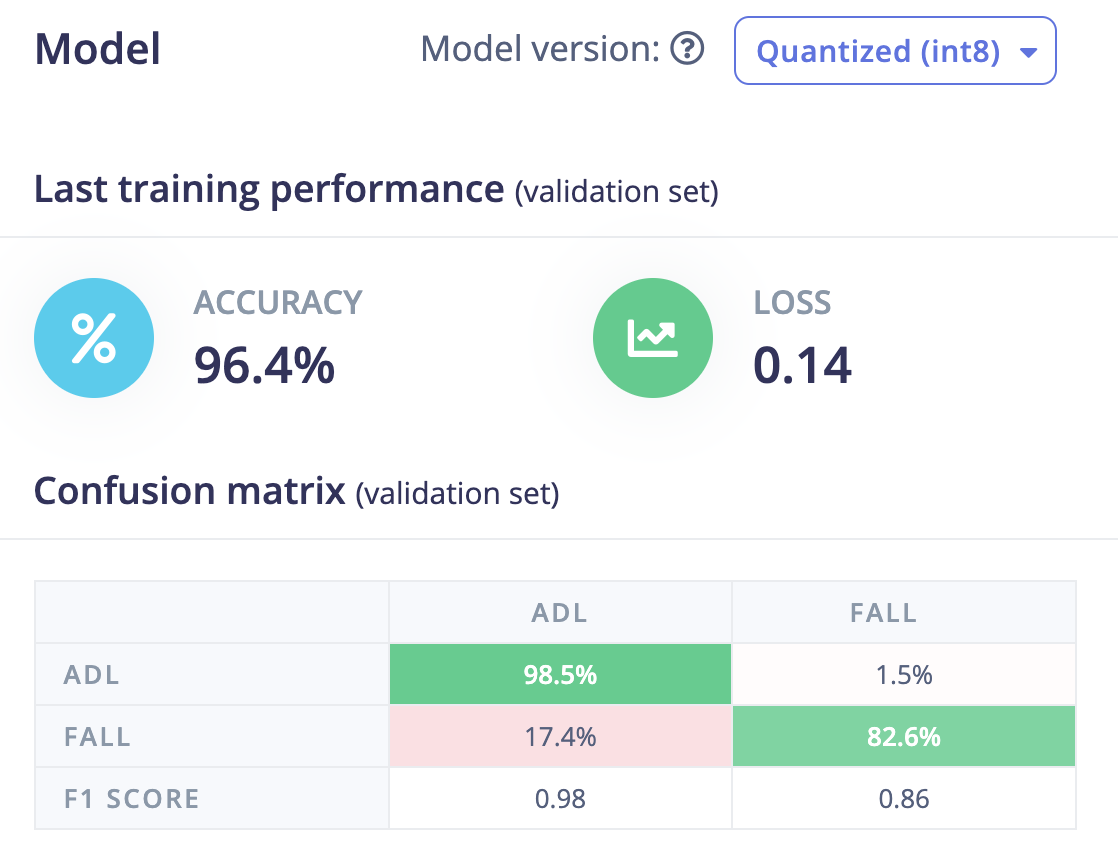The image size is (1118, 854).
Task: Select the 17.4% FALL-ADL red cell
Action: click(560, 736)
